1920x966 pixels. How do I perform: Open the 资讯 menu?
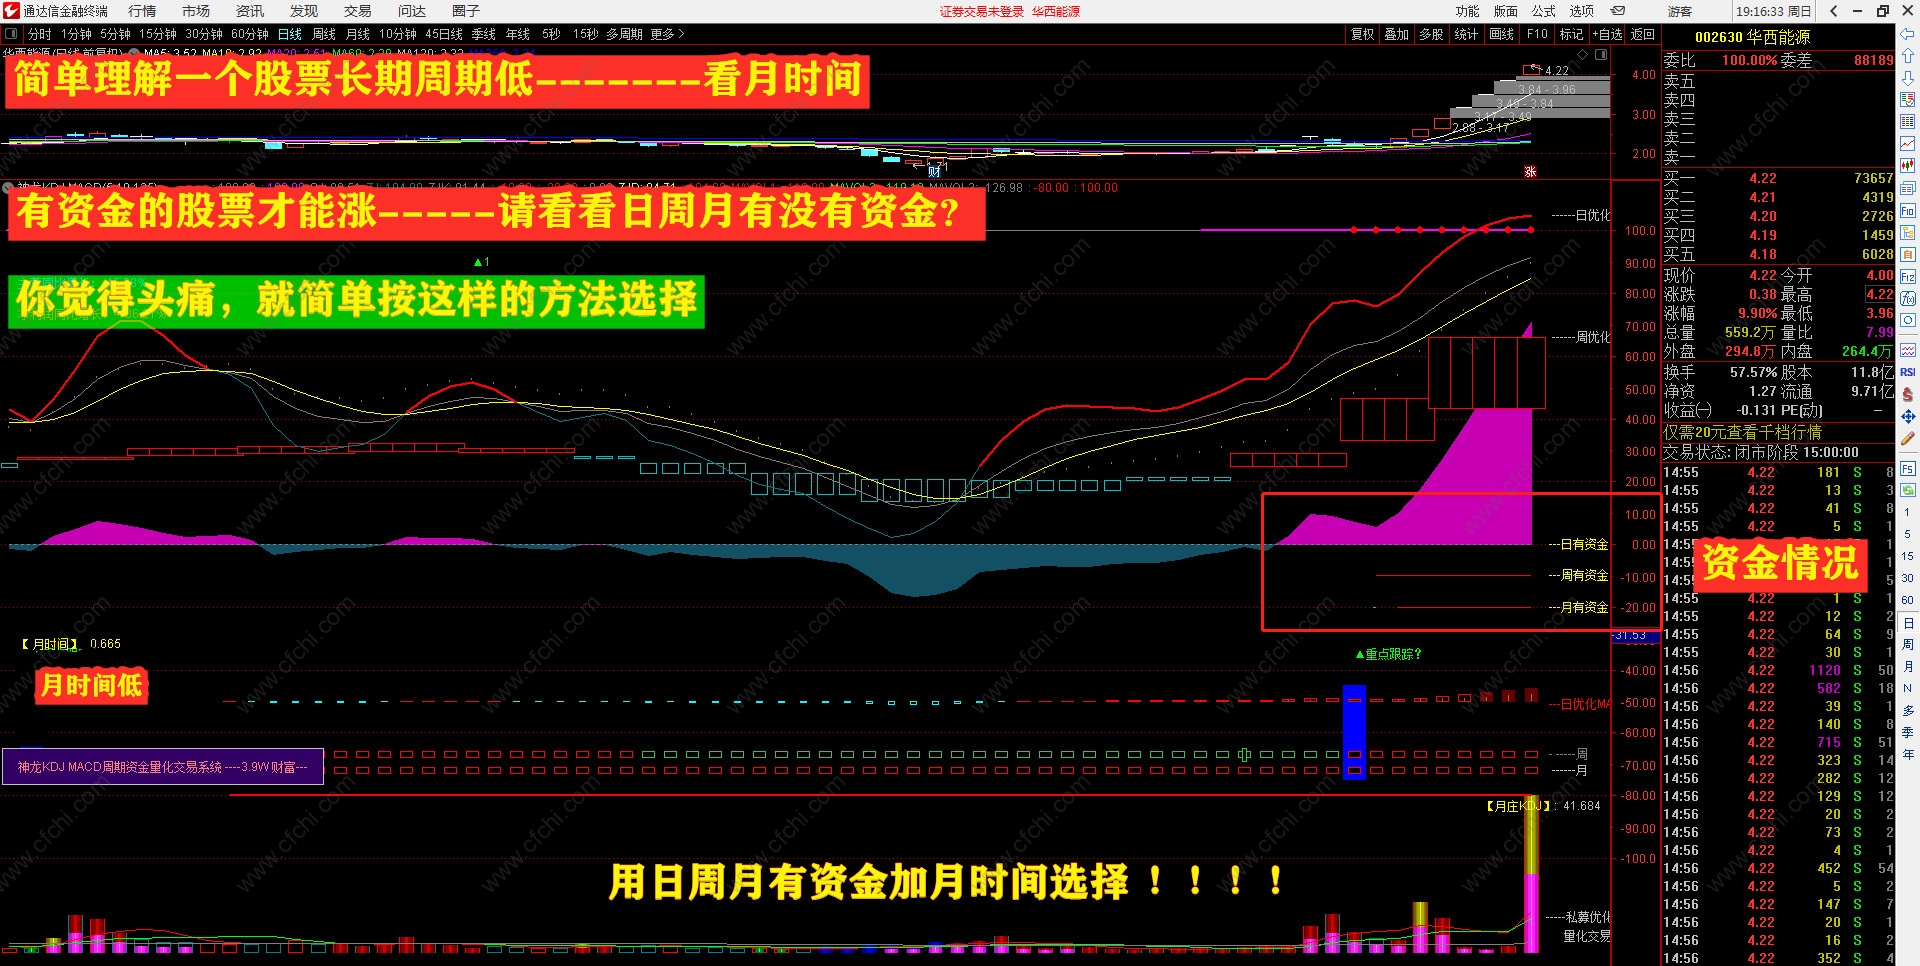coord(250,11)
